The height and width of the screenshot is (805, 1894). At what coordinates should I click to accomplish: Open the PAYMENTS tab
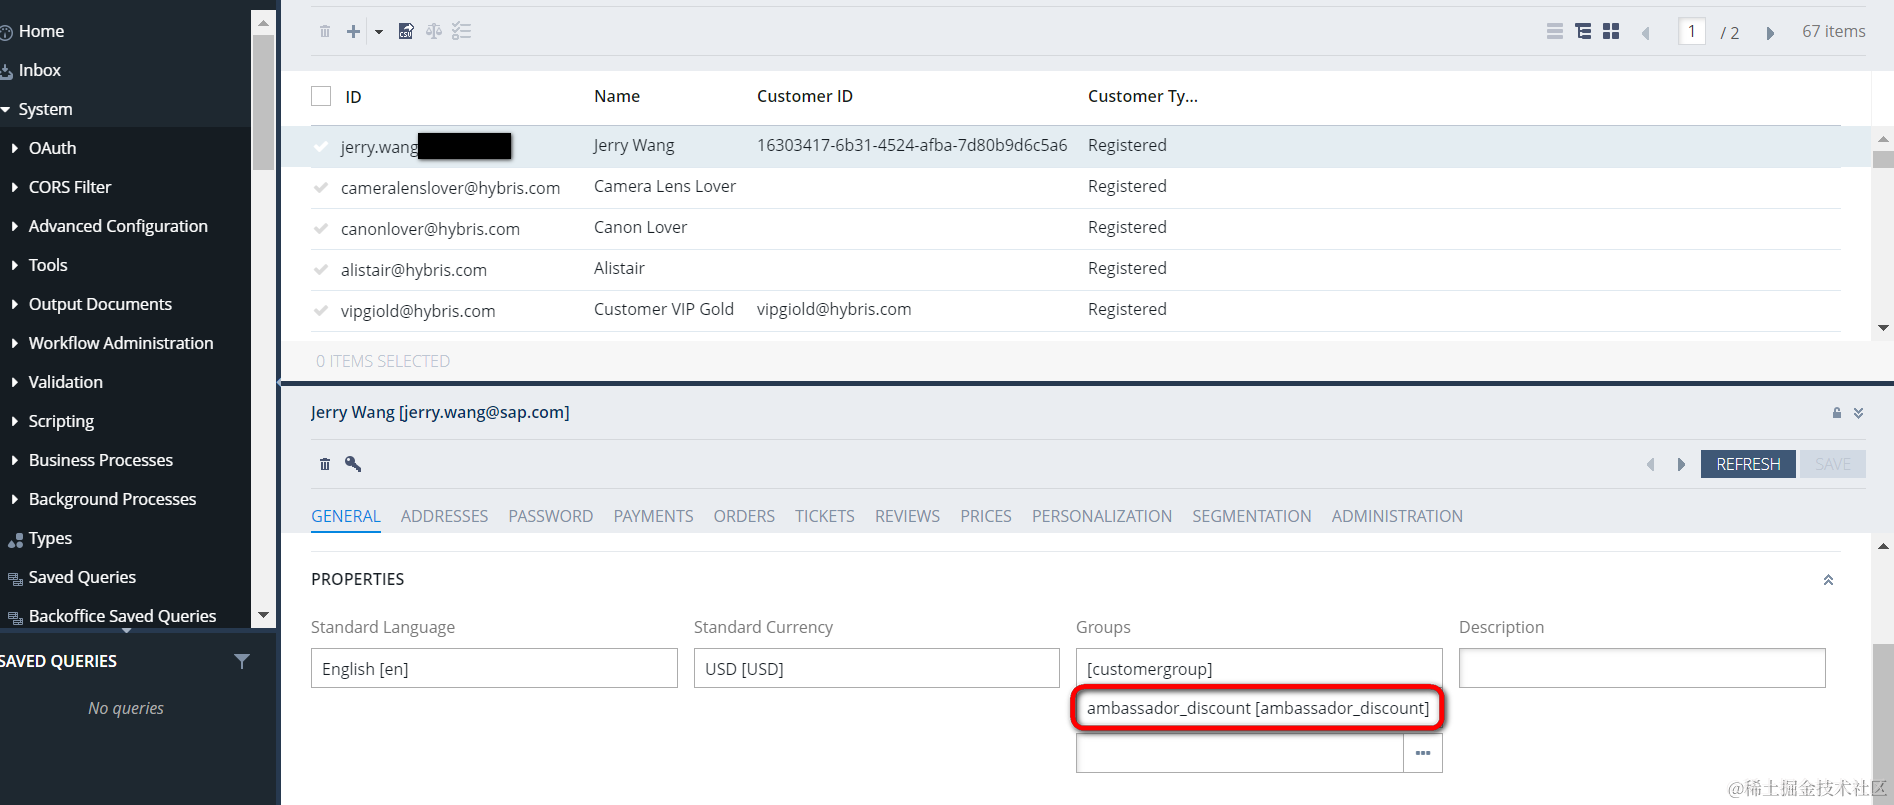(654, 516)
